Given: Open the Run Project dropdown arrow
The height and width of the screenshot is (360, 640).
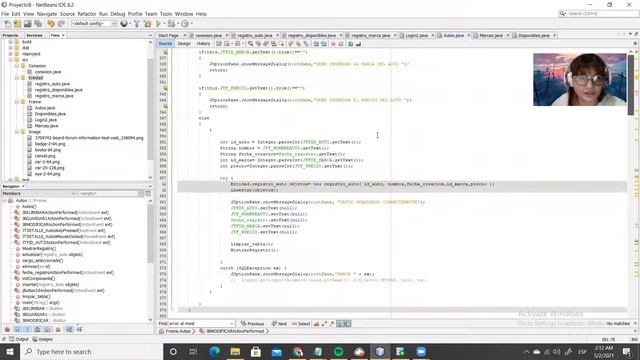Looking at the screenshot, I should coord(164,24).
